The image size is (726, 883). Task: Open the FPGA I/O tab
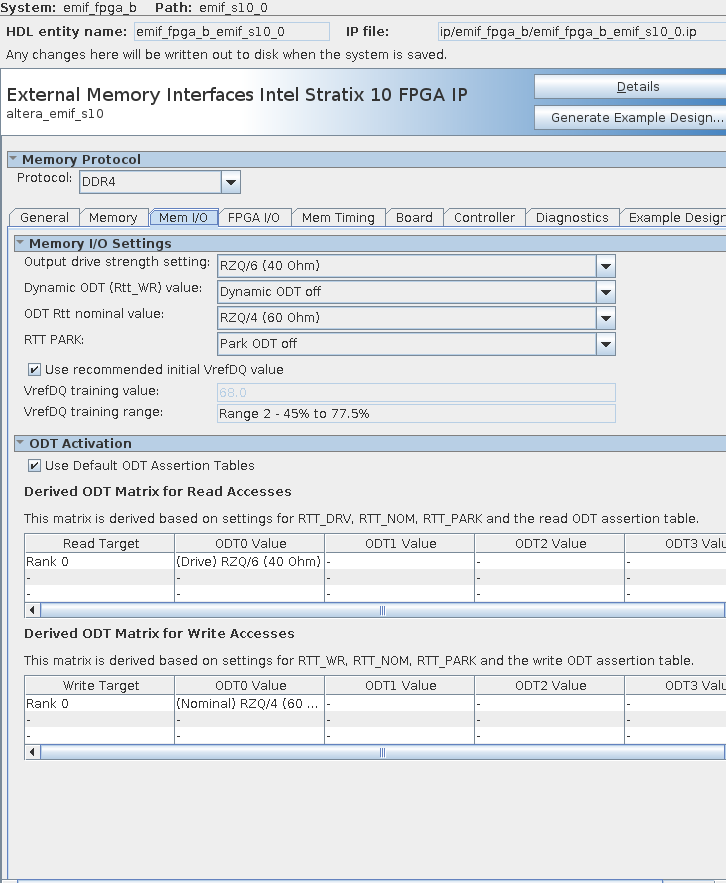pyautogui.click(x=254, y=218)
